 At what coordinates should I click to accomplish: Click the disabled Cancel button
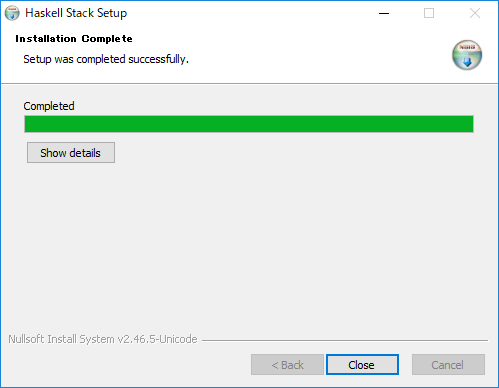(x=448, y=365)
